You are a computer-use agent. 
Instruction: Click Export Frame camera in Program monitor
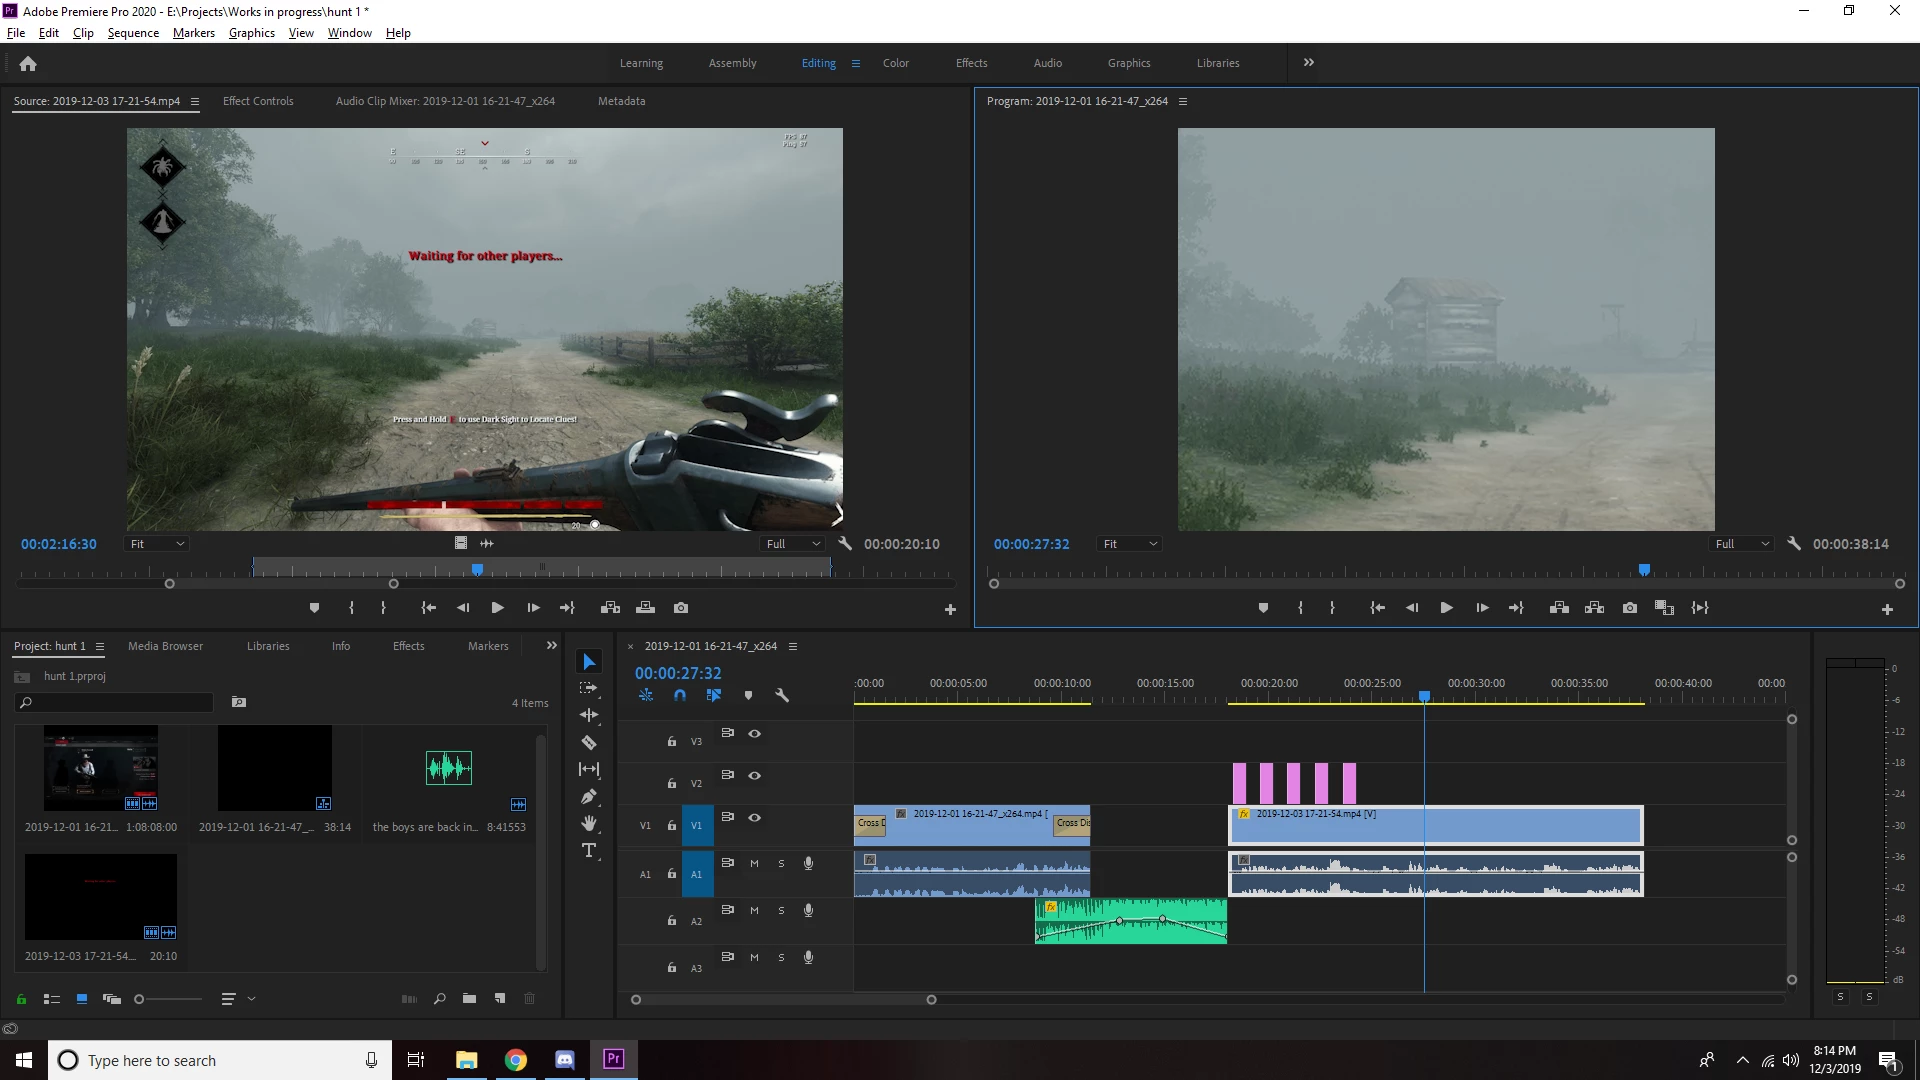[1630, 608]
